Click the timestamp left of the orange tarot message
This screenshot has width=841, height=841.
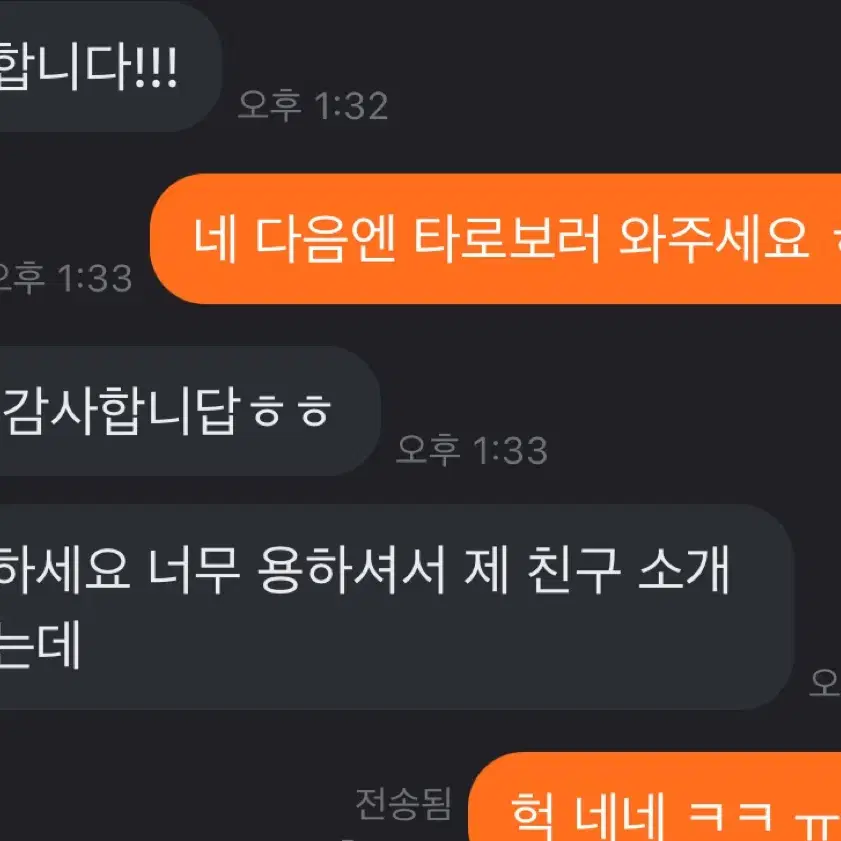tap(64, 277)
